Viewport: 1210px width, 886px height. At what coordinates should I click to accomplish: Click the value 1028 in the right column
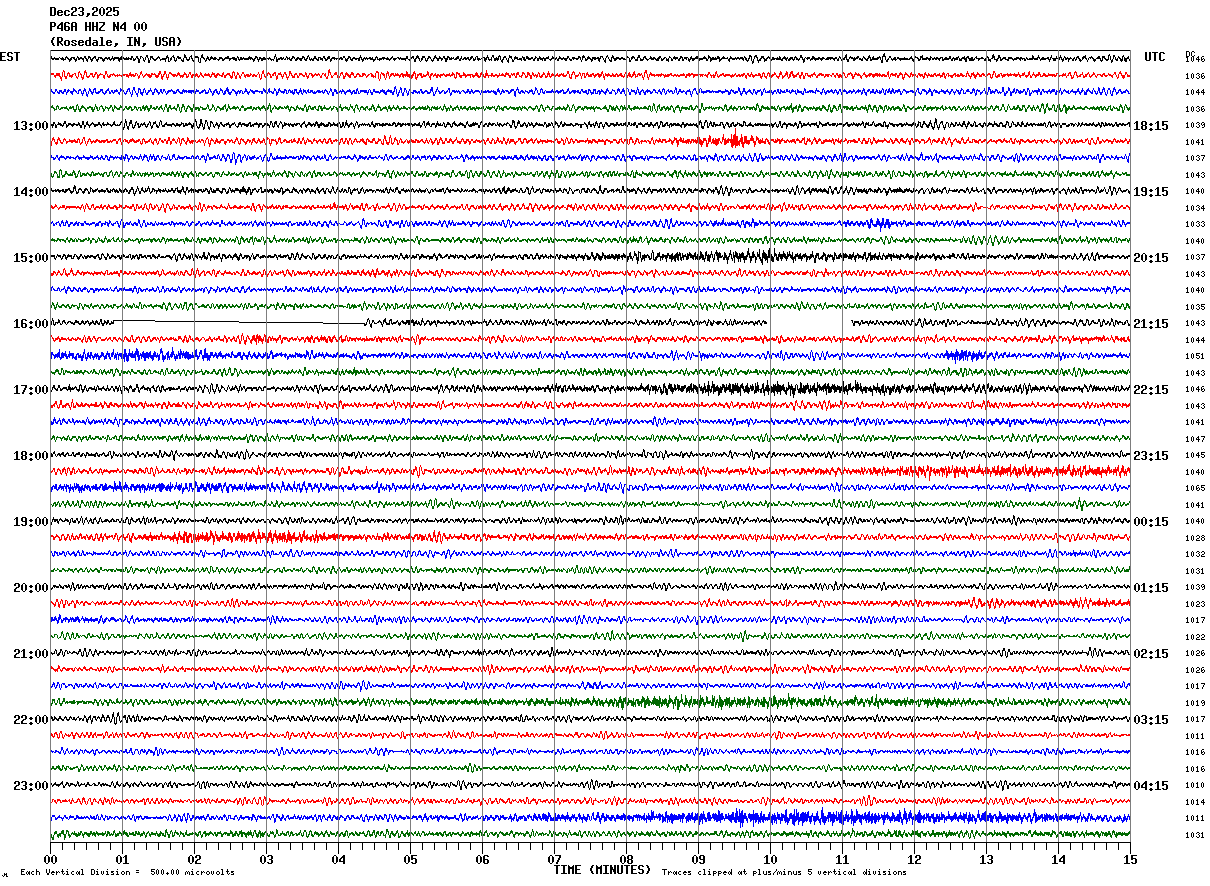1195,538
